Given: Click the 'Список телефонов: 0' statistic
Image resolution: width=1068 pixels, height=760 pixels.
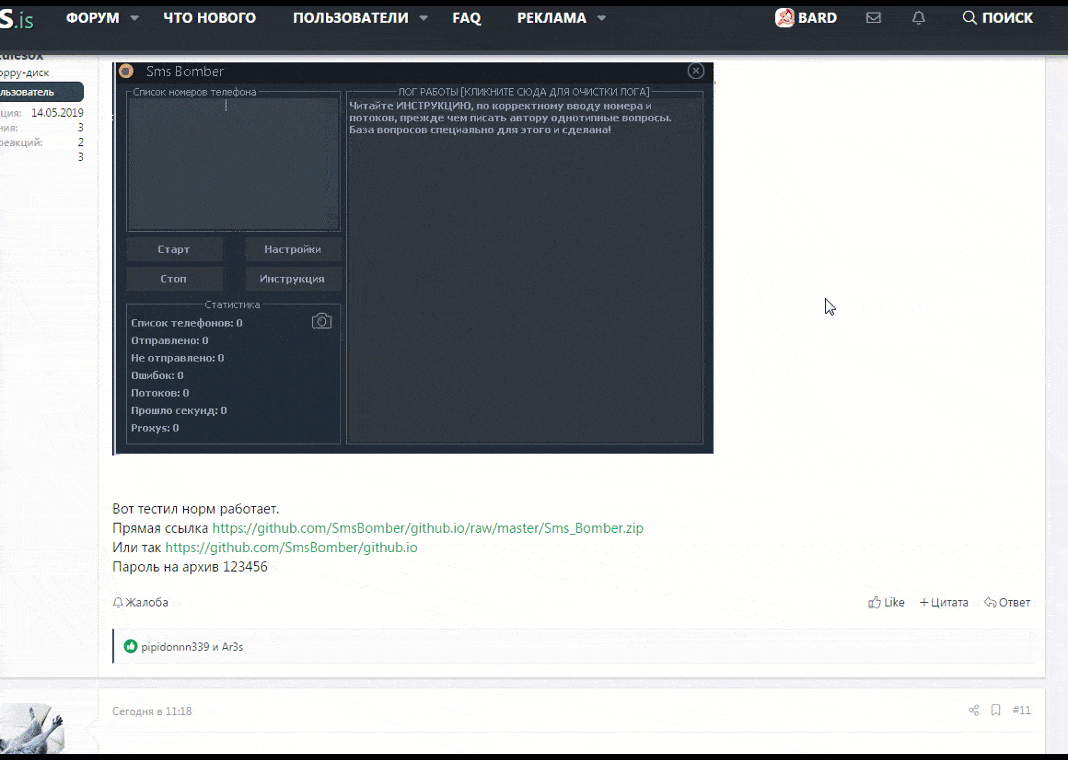Looking at the screenshot, I should point(187,323).
